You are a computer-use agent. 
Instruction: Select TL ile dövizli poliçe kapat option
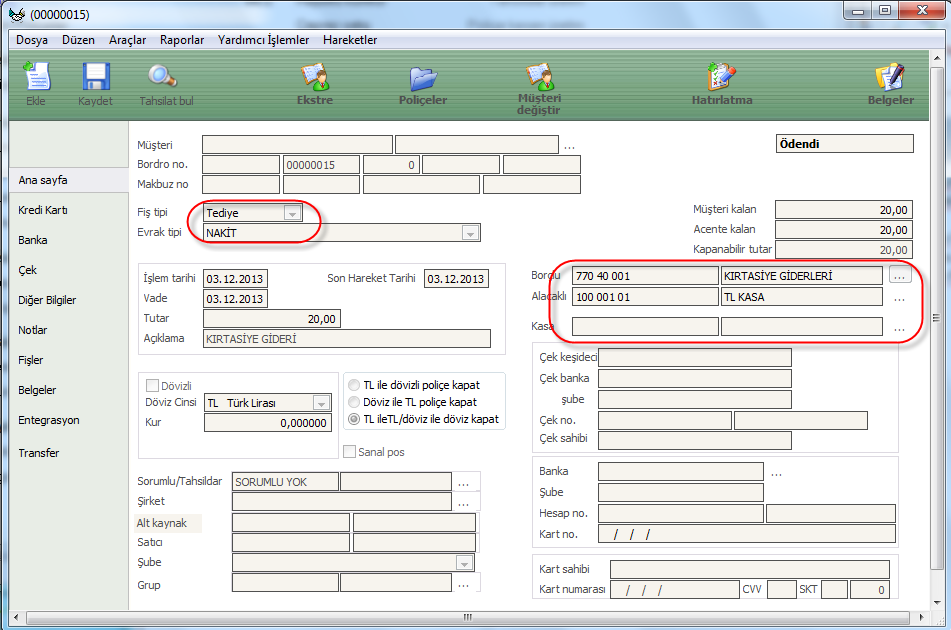(354, 385)
